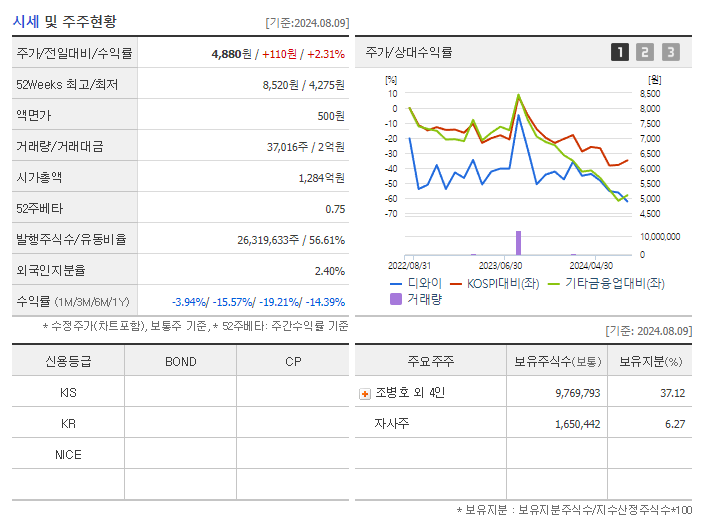Switch to chart view 1
Image resolution: width=702 pixels, height=525 pixels.
coord(620,52)
